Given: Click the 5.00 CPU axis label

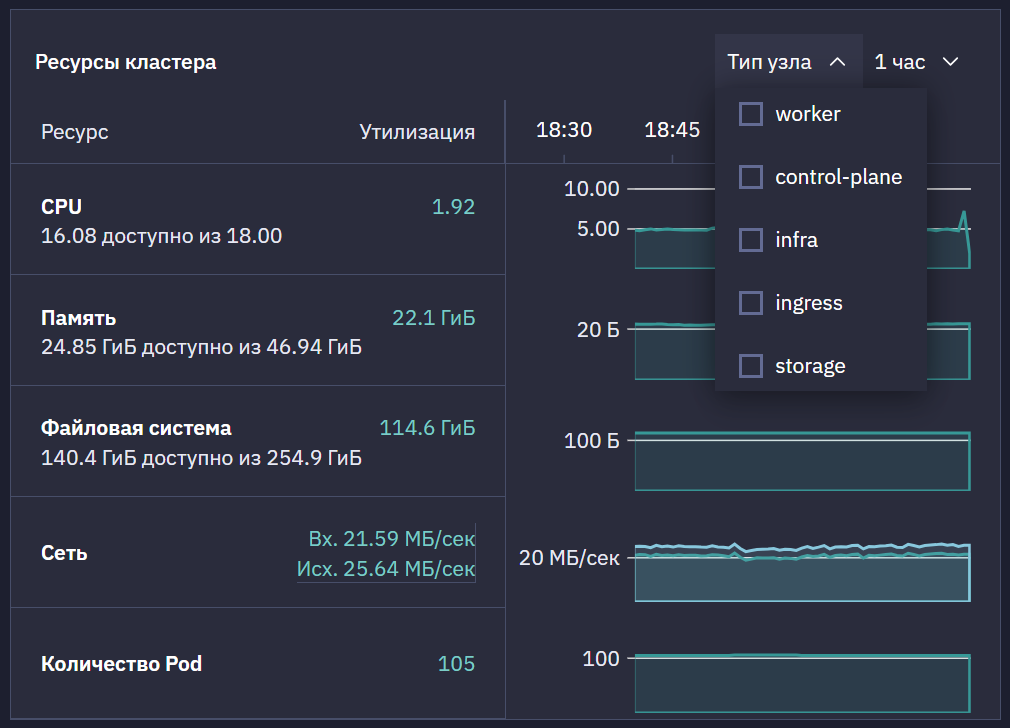Looking at the screenshot, I should point(598,229).
